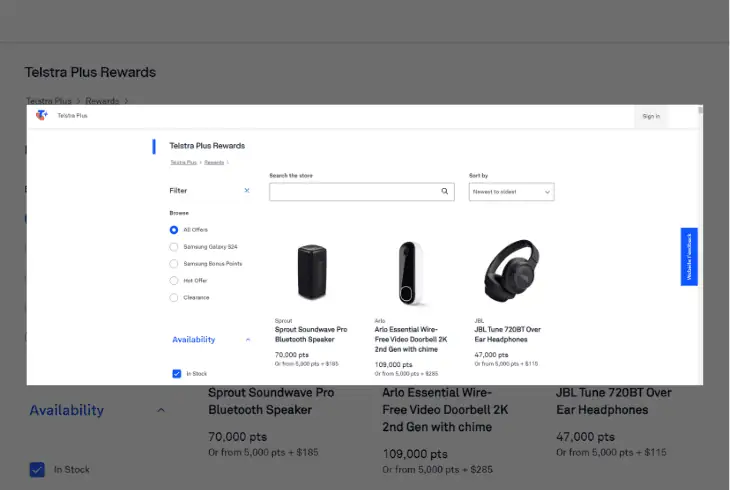
Task: Focus the Search the store field
Action: click(x=362, y=192)
